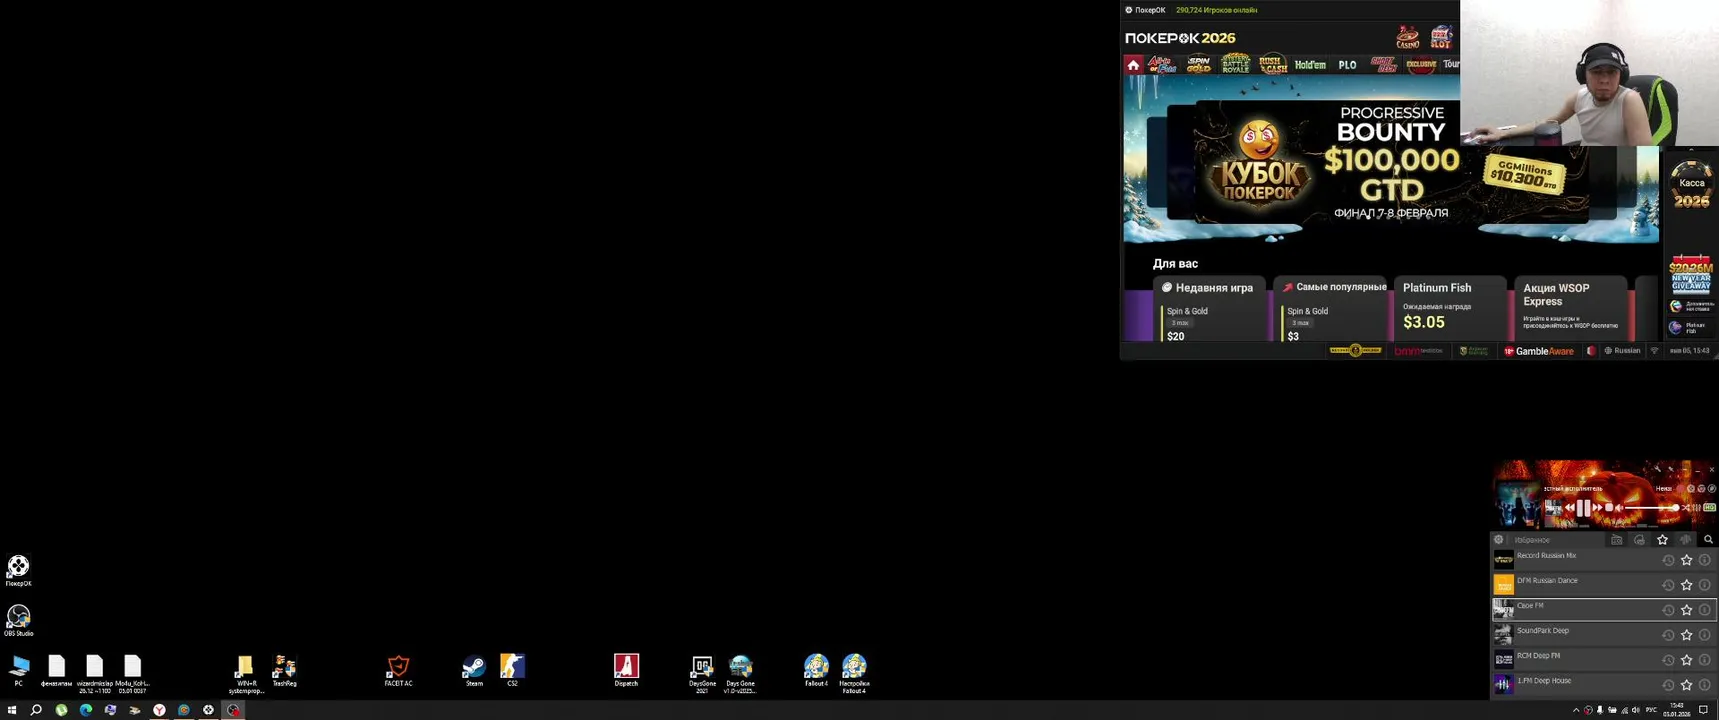Viewport: 1719px width, 720px height.
Task: Select the SoundPark Deep station
Action: 1604,635
